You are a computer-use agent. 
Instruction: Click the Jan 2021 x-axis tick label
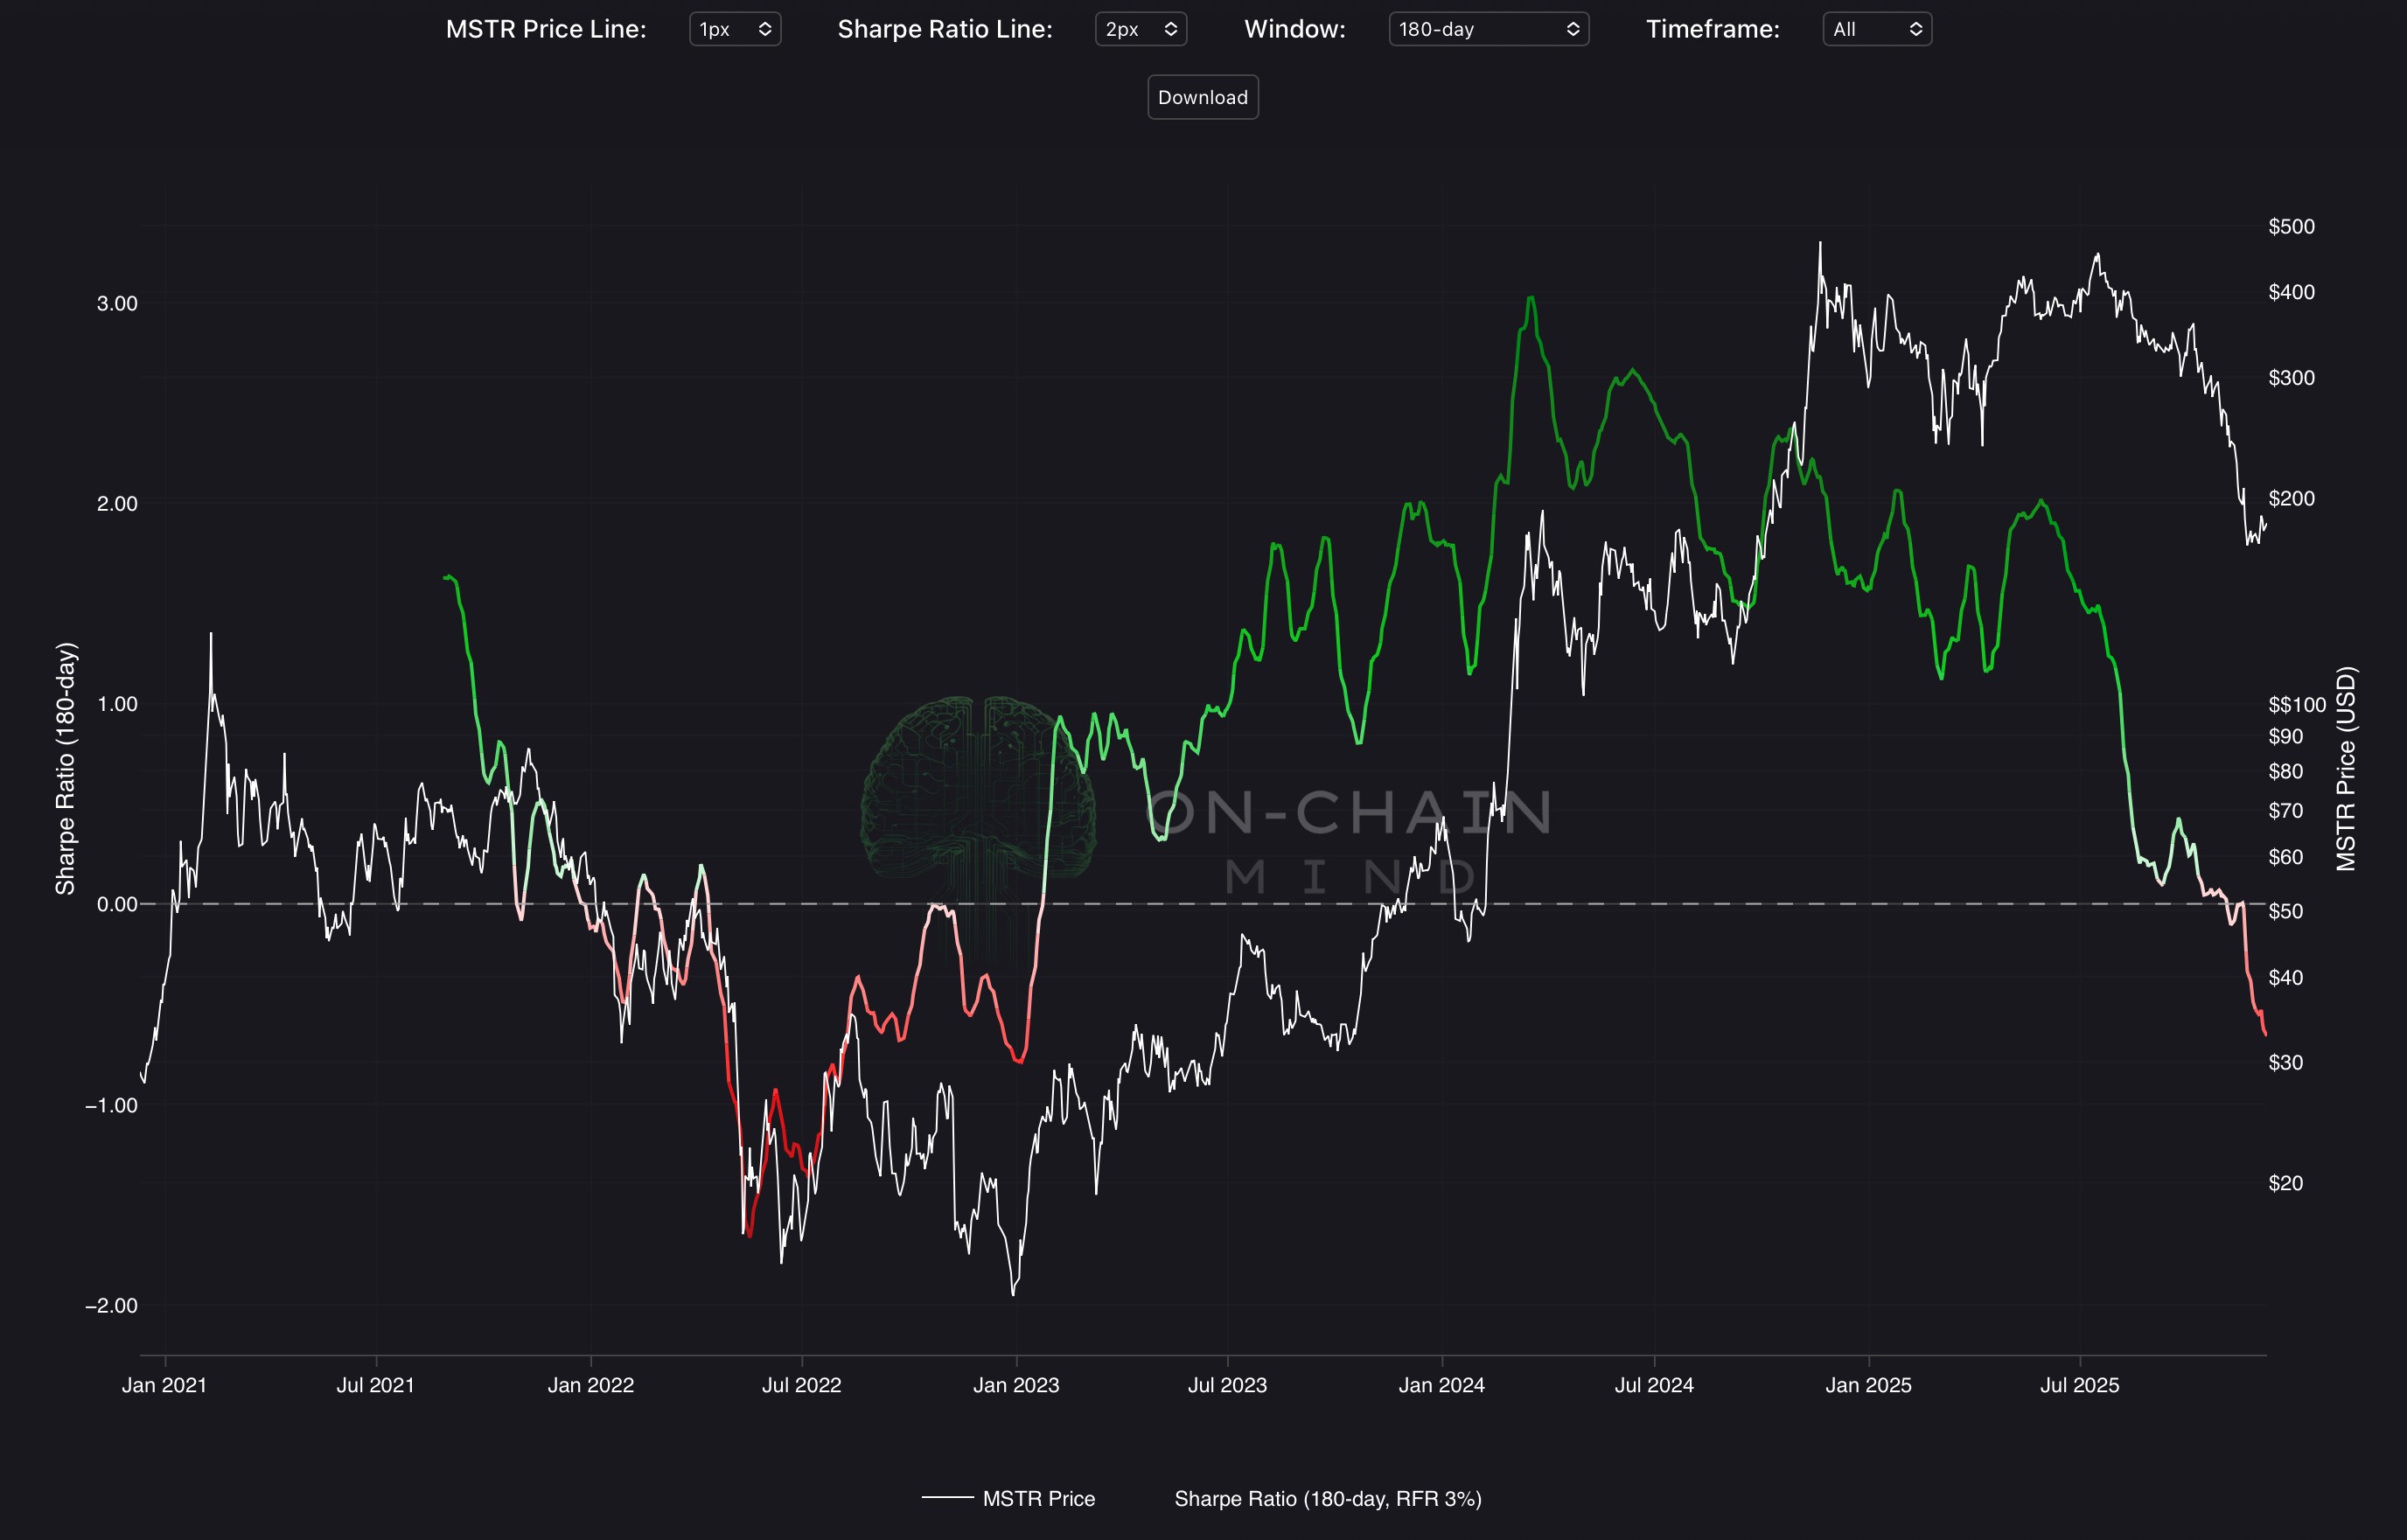(x=164, y=1385)
